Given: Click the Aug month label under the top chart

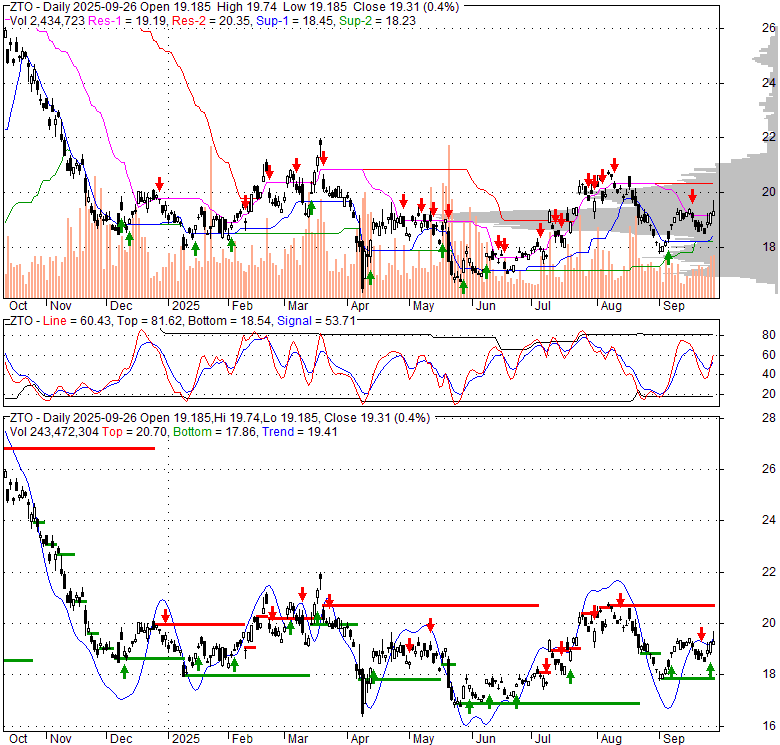Looking at the screenshot, I should (x=611, y=306).
